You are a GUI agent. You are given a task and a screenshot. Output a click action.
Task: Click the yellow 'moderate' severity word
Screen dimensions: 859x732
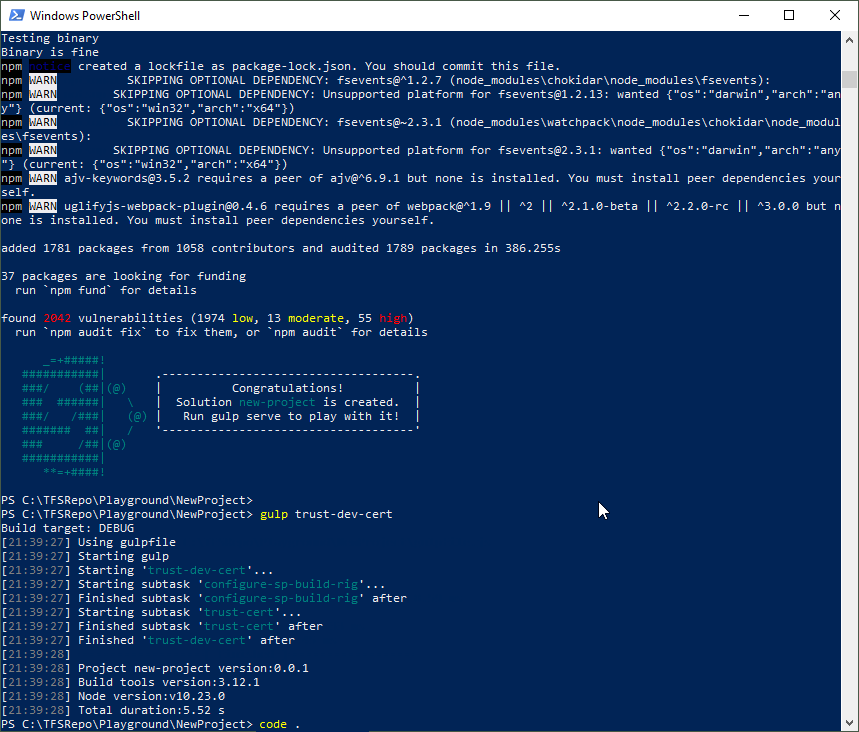(316, 318)
